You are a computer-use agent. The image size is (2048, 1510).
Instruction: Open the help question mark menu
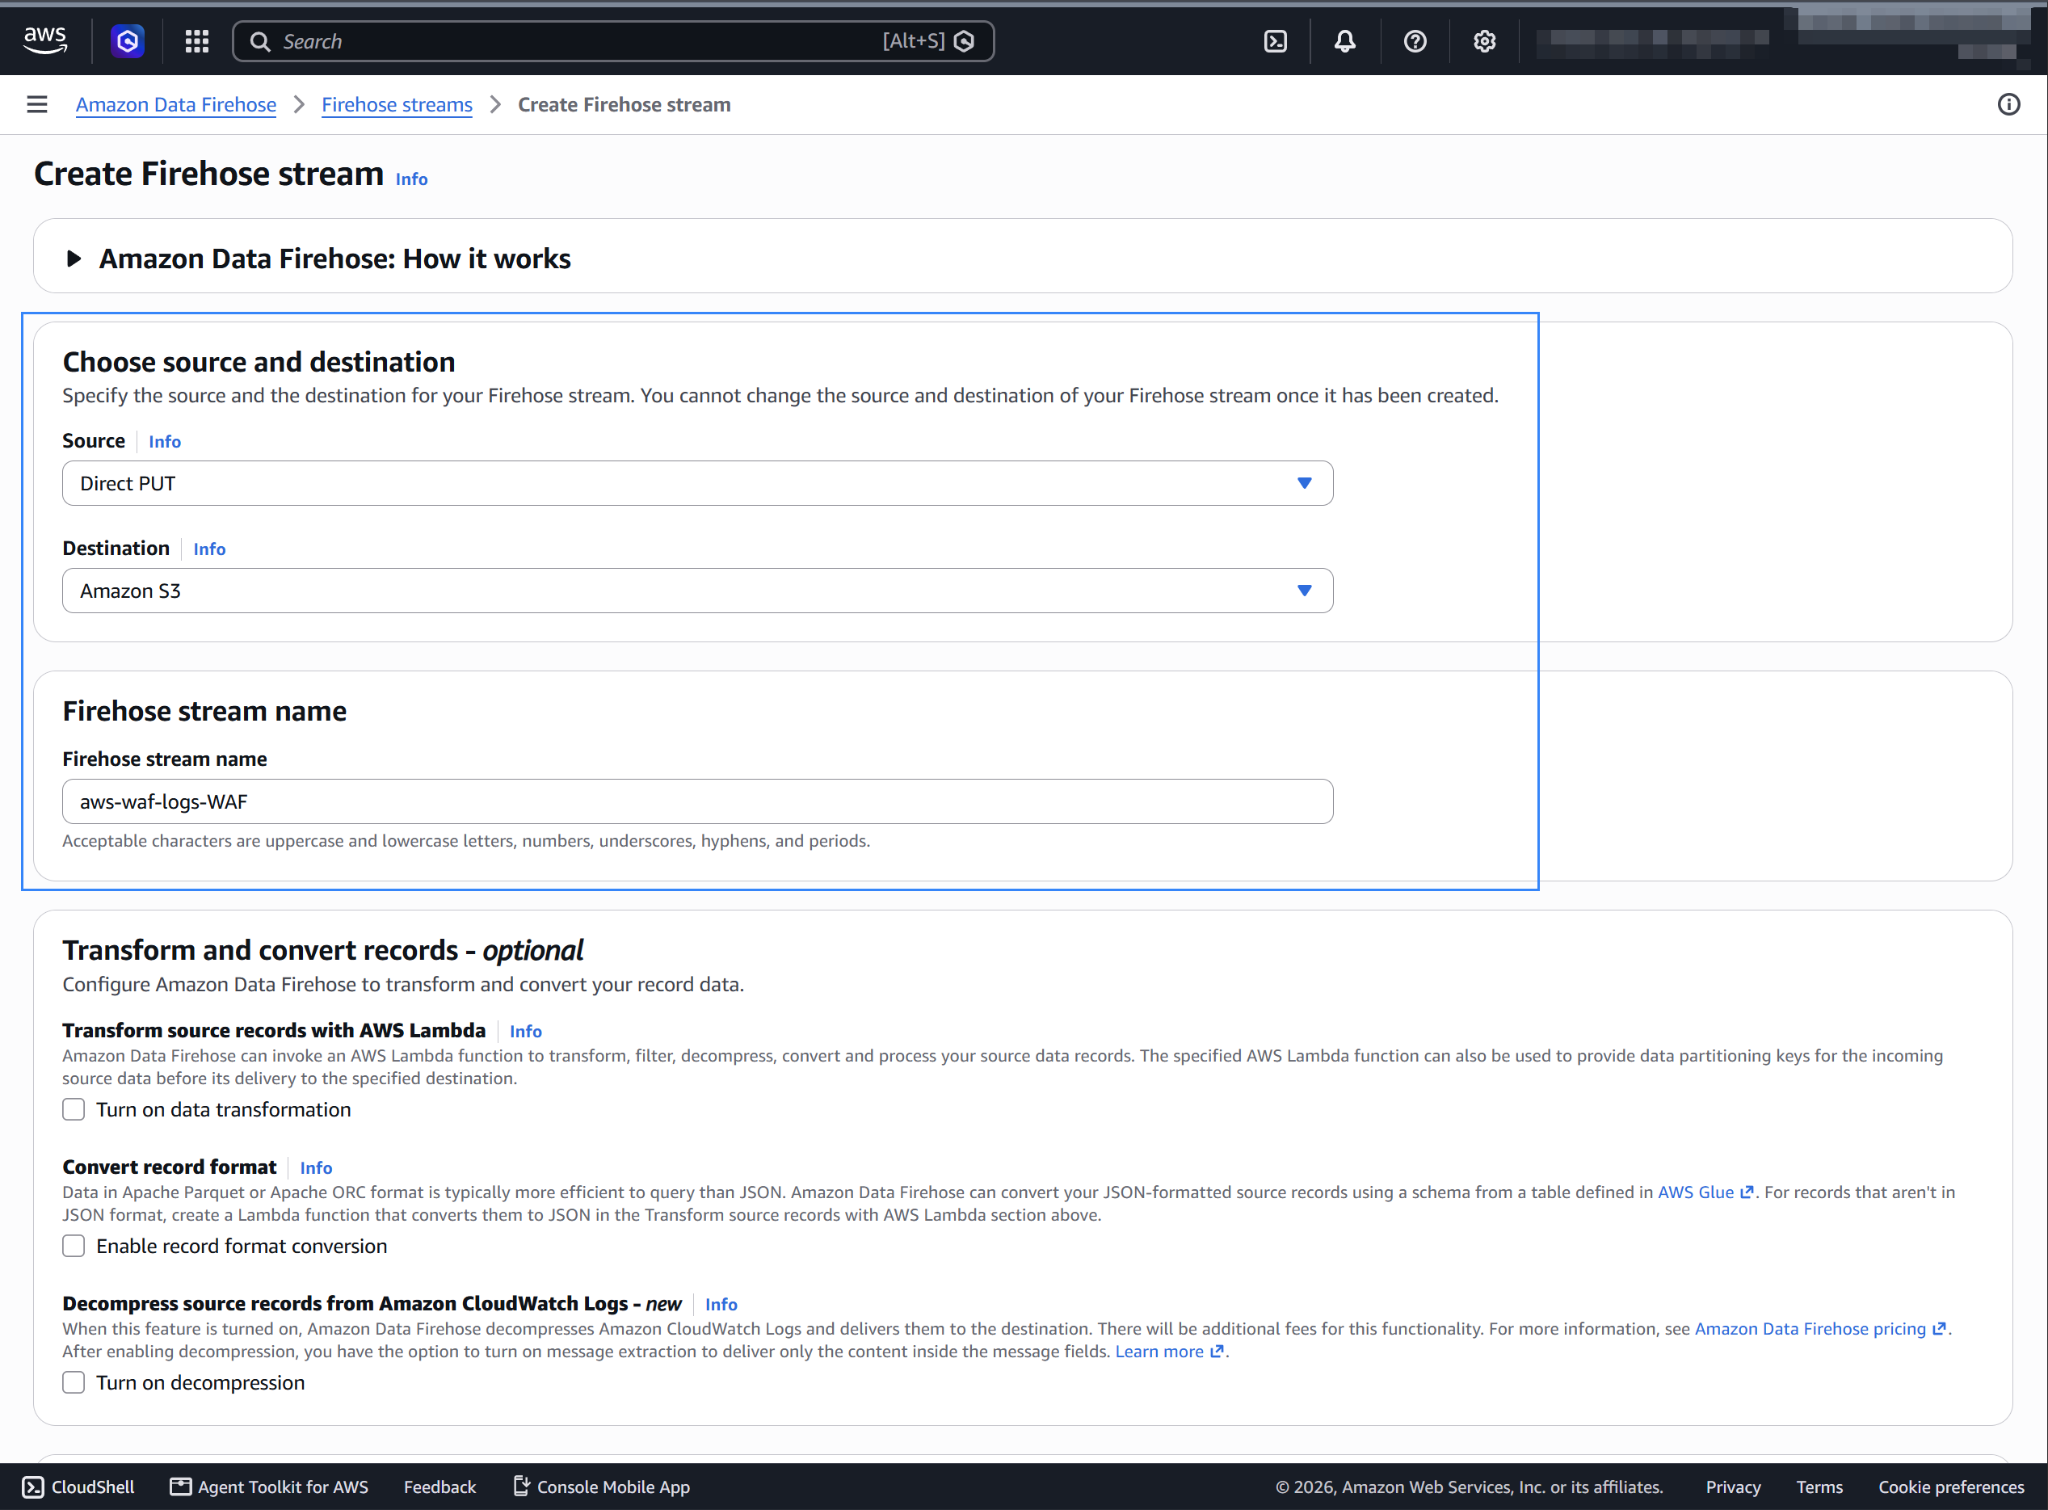tap(1415, 41)
